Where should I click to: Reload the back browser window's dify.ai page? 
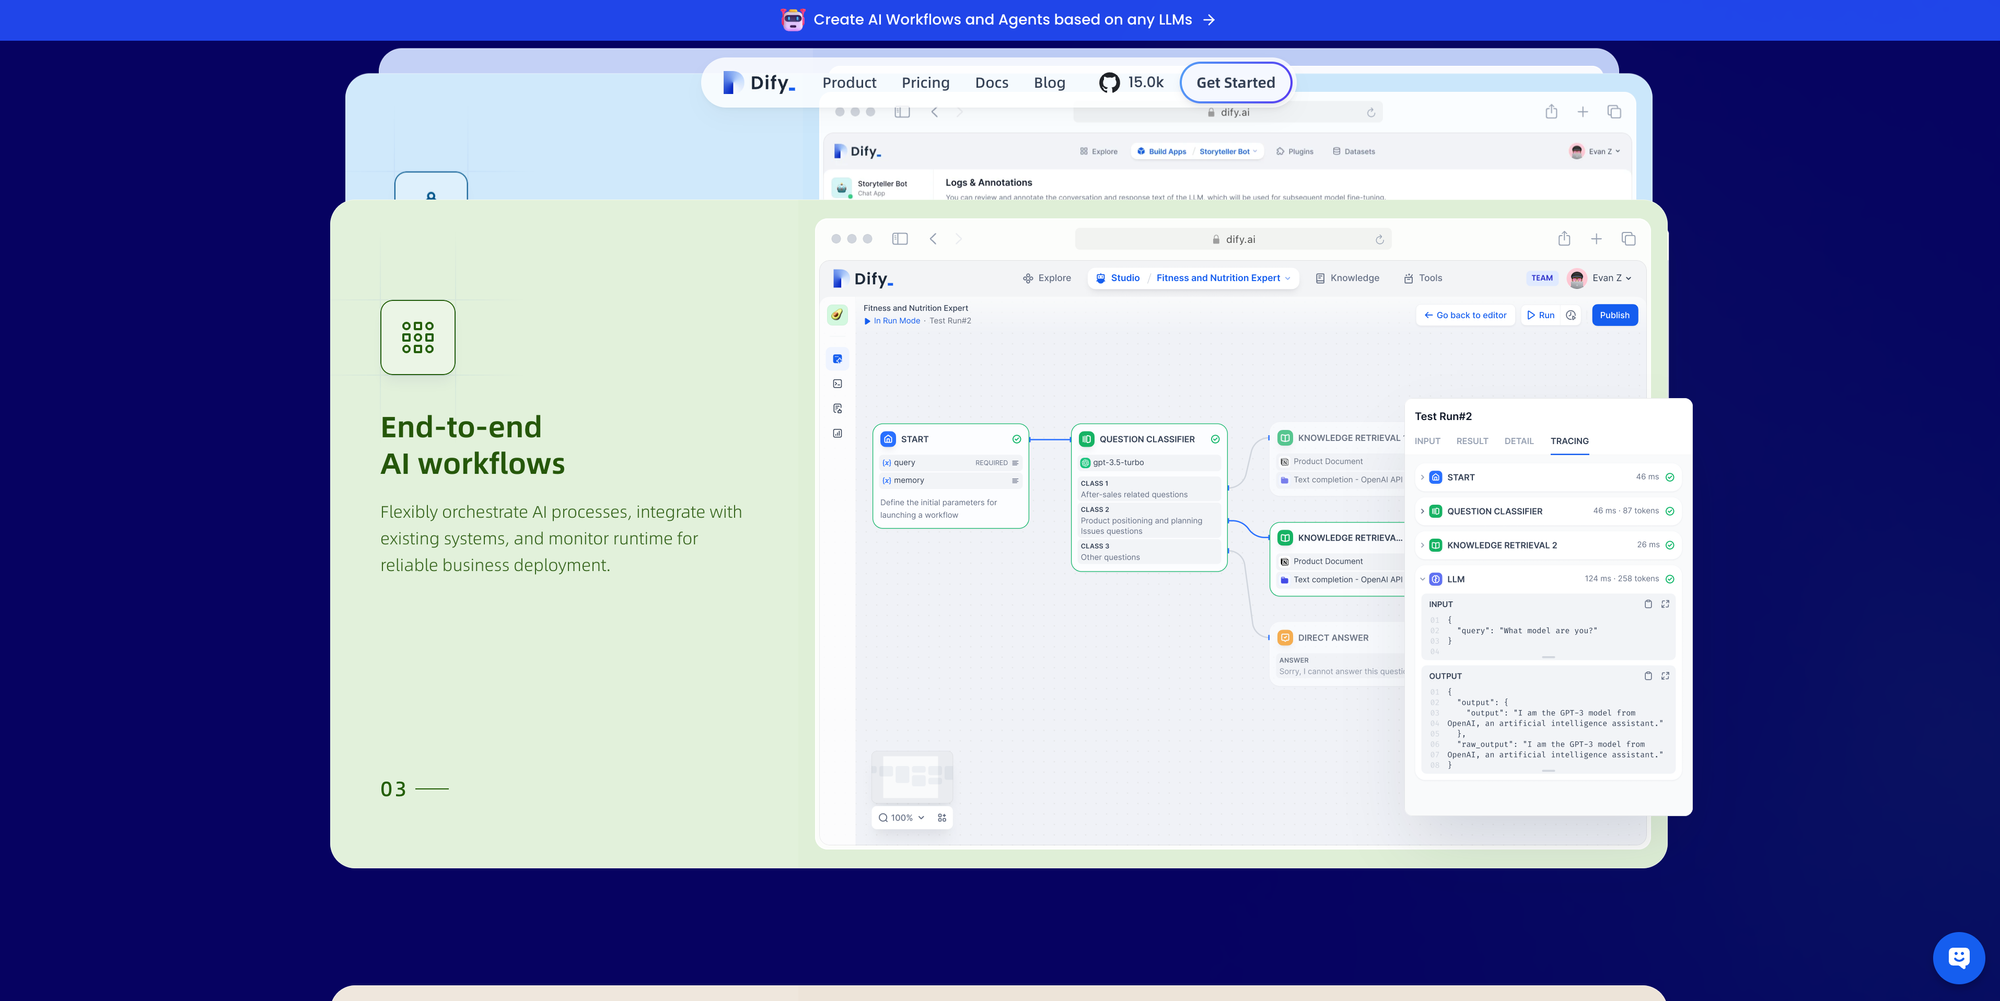[x=1371, y=113]
